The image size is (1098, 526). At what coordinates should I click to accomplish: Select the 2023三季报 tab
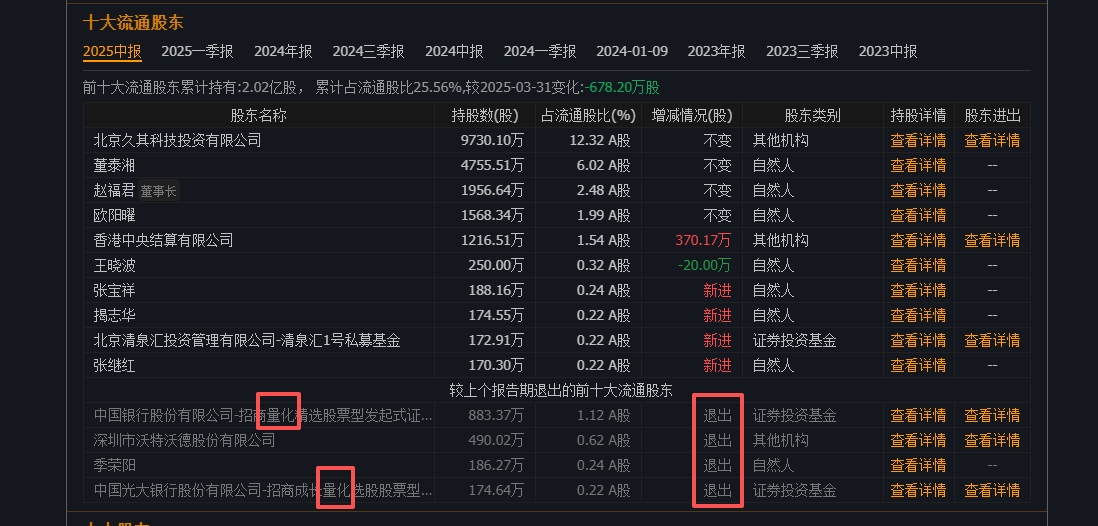tap(802, 51)
